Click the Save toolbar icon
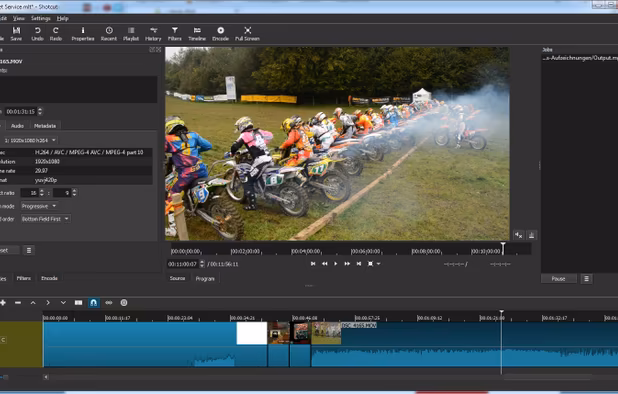618x394 pixels. 16,34
